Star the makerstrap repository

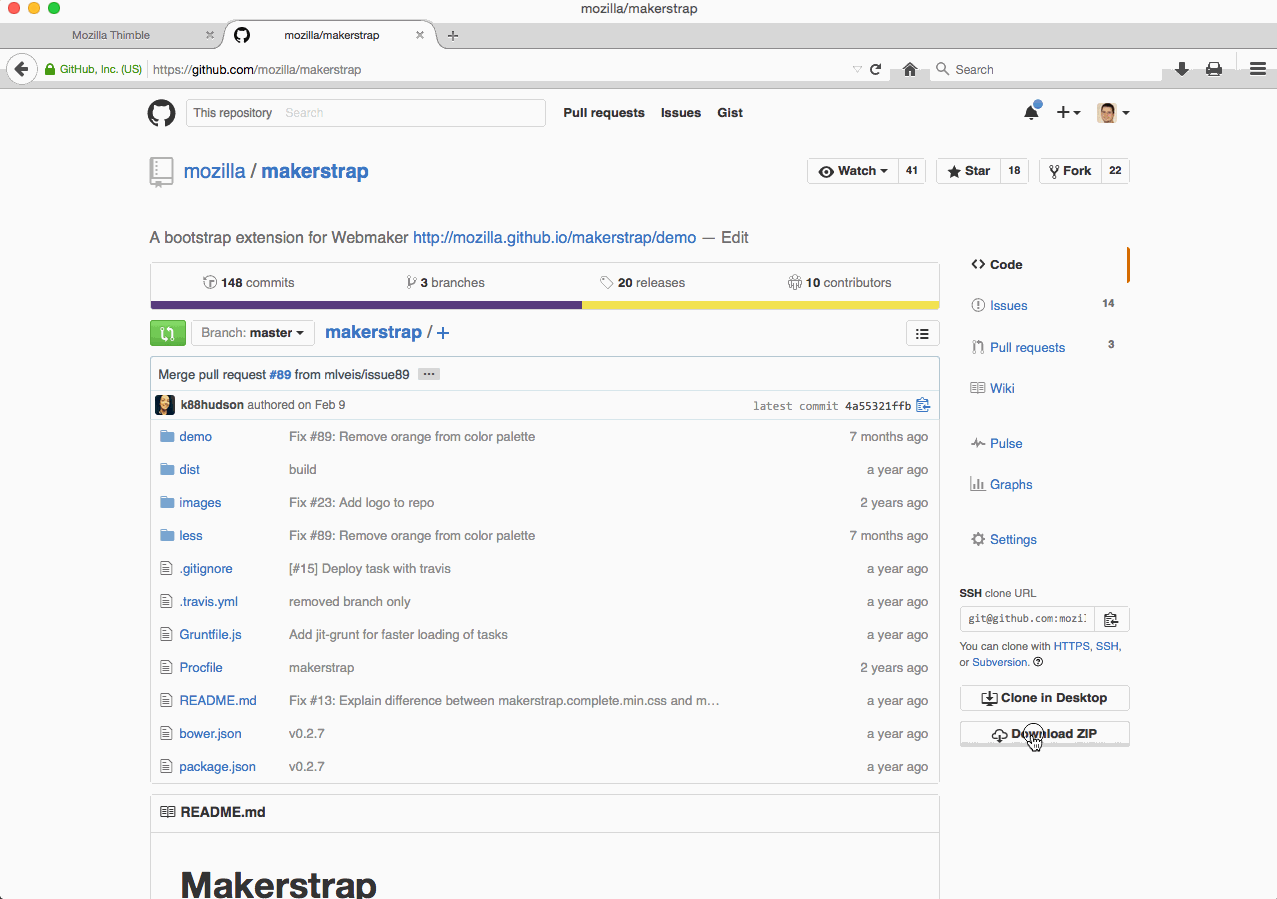click(967, 170)
